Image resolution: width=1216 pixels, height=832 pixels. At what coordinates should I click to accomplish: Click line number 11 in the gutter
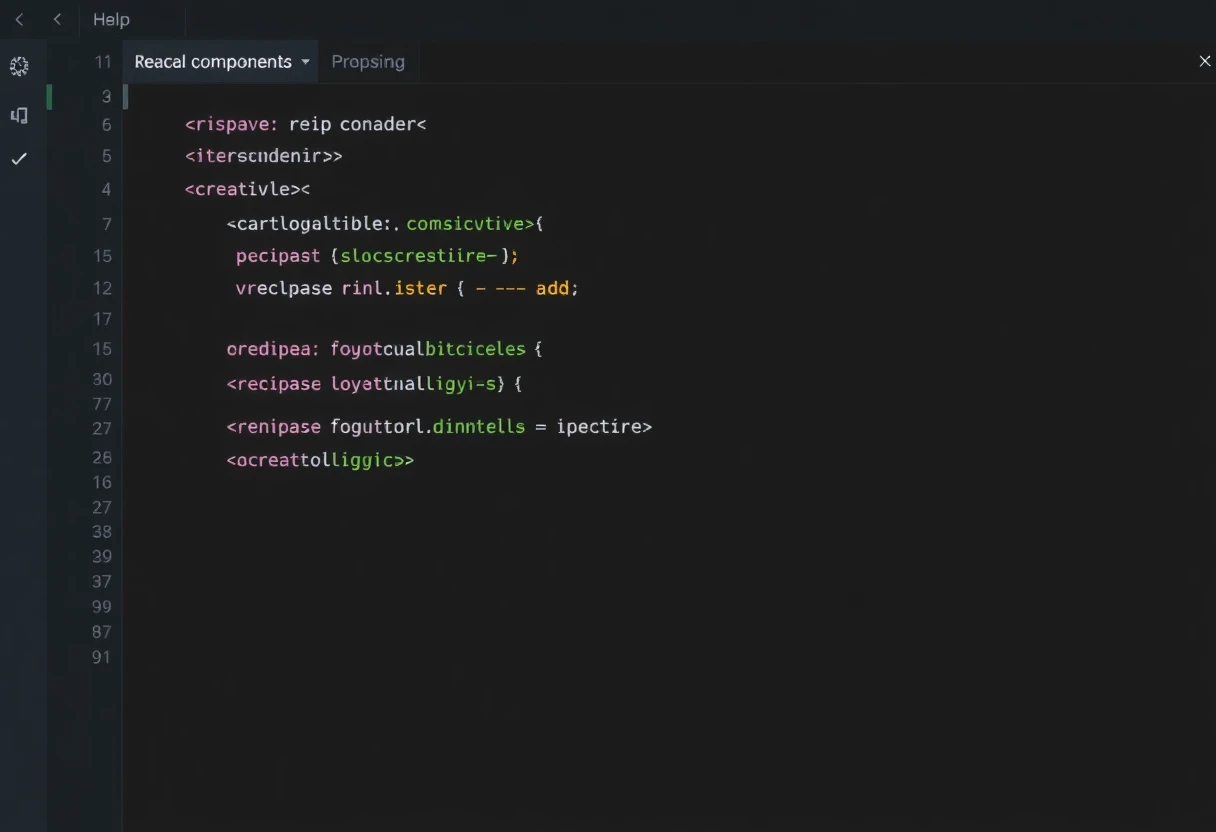pos(103,62)
